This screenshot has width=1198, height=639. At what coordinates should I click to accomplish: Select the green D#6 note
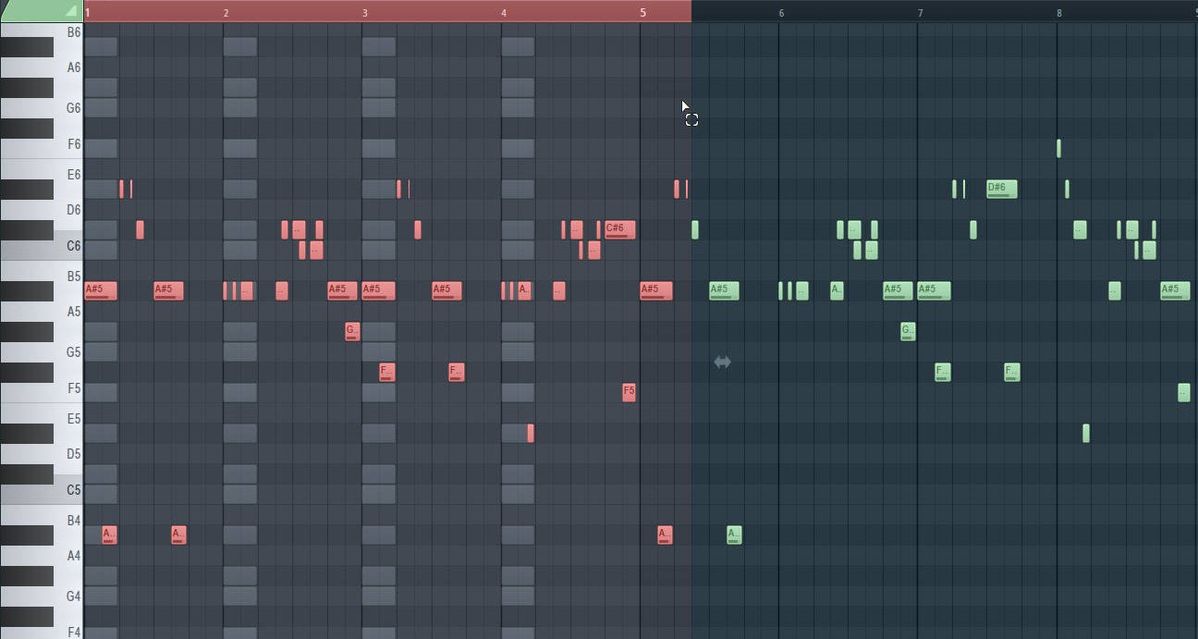point(1001,188)
